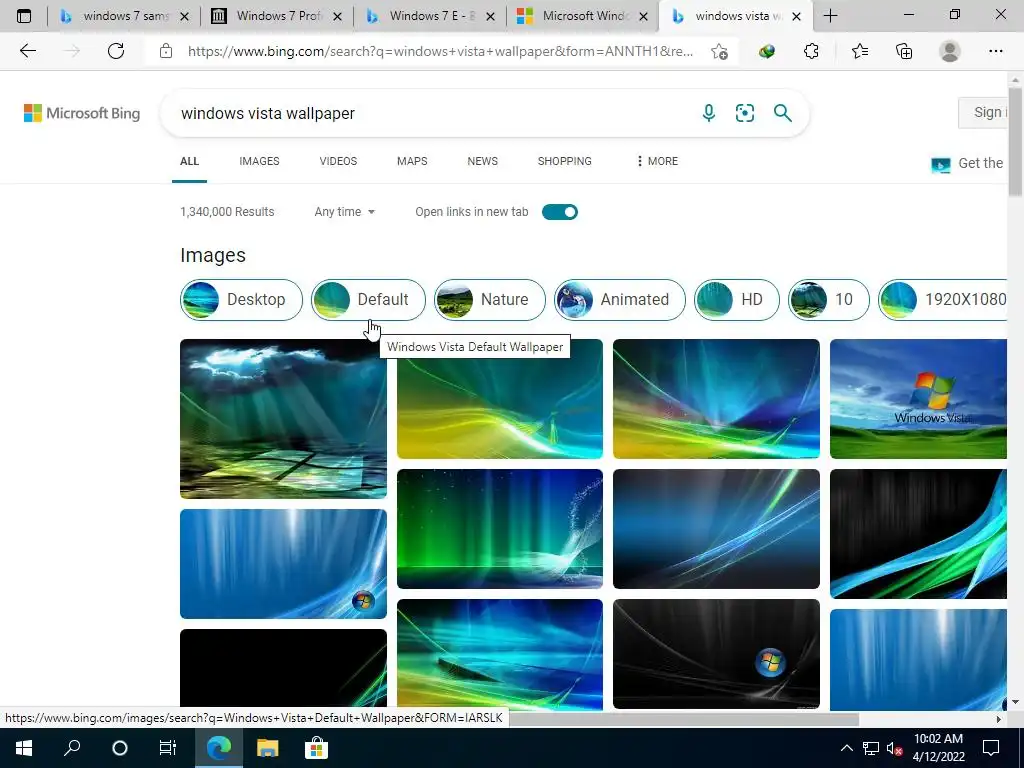Add page to favorites star icon
The height and width of the screenshot is (768, 1024).
click(720, 51)
